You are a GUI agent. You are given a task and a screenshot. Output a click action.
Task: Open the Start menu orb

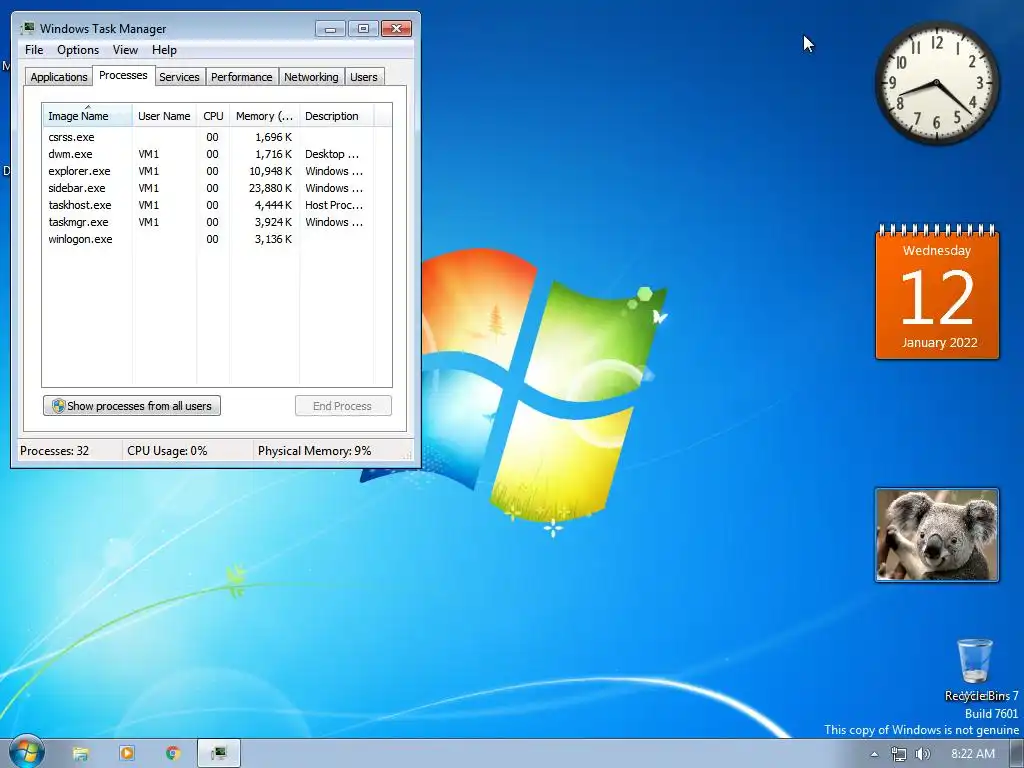click(x=26, y=752)
